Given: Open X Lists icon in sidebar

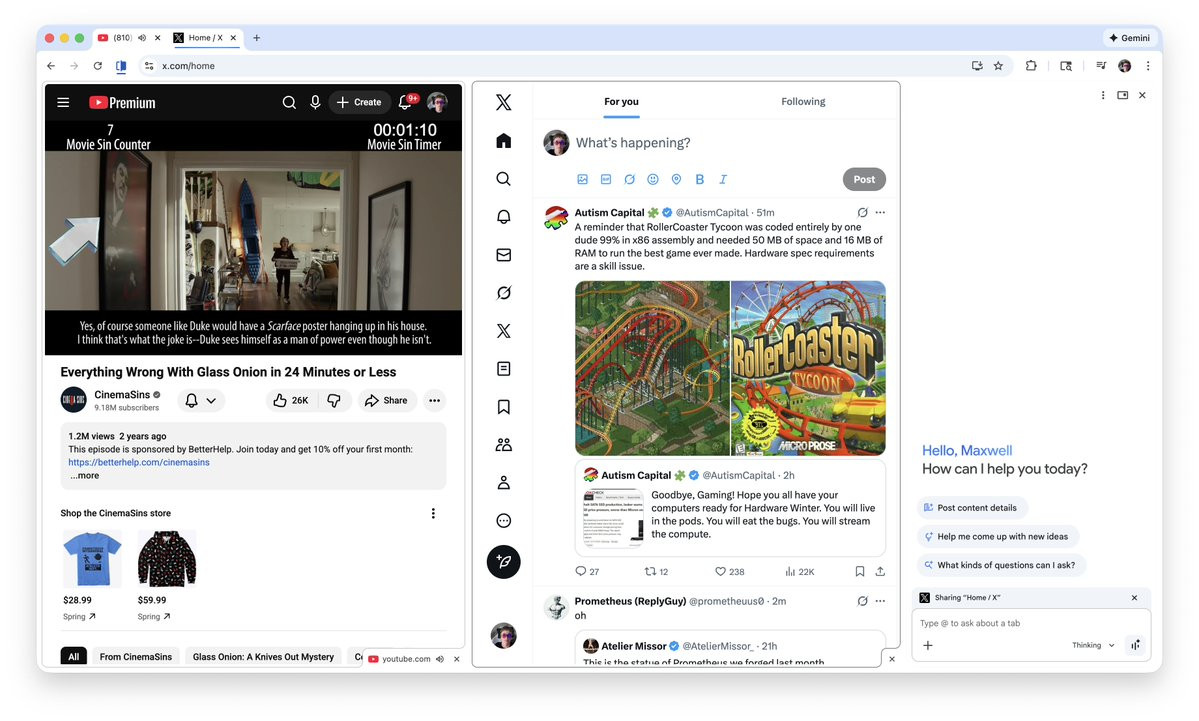Looking at the screenshot, I should tap(503, 369).
